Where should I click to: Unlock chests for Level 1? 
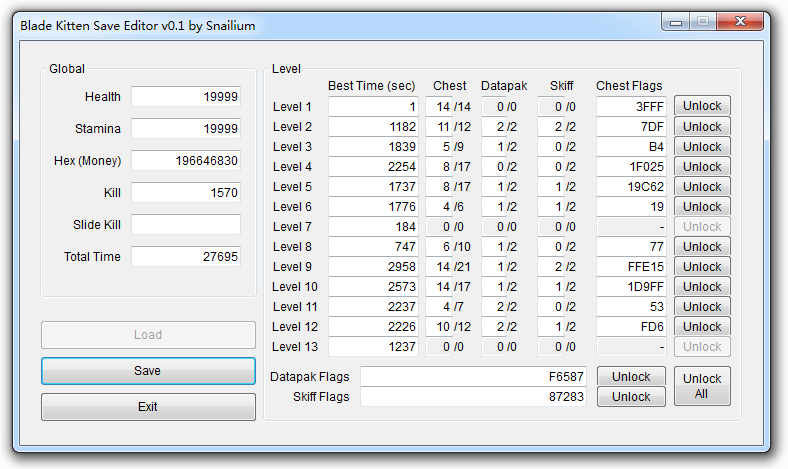click(x=702, y=106)
